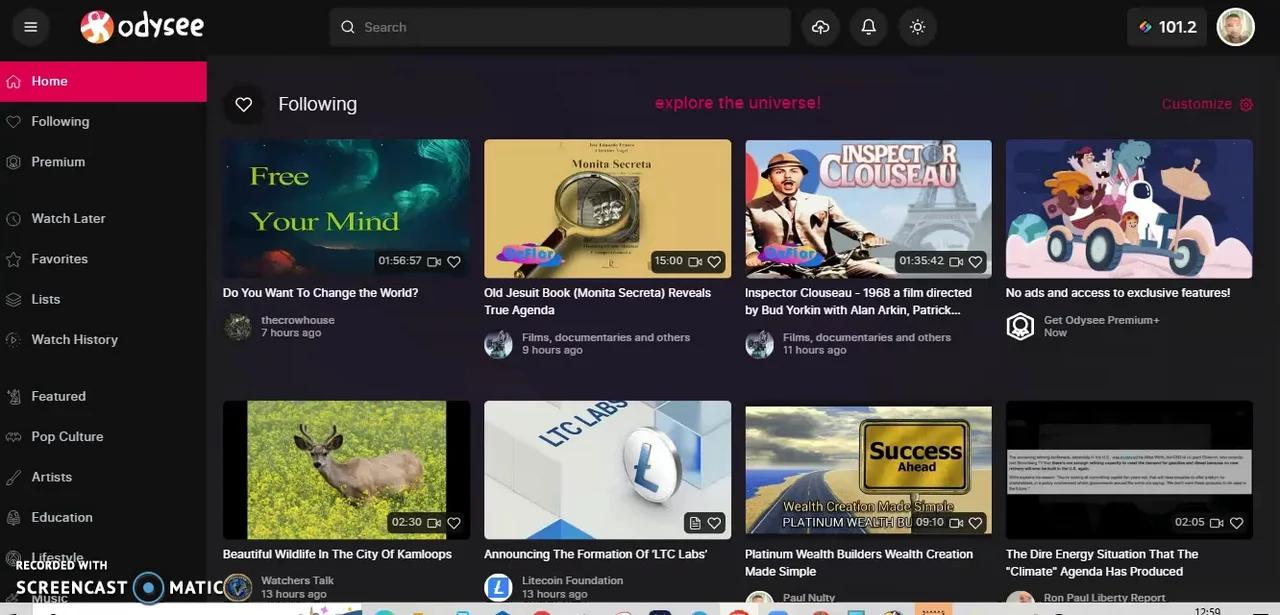Click 'explore the universe!' banner text
The width and height of the screenshot is (1280, 615).
pos(737,103)
